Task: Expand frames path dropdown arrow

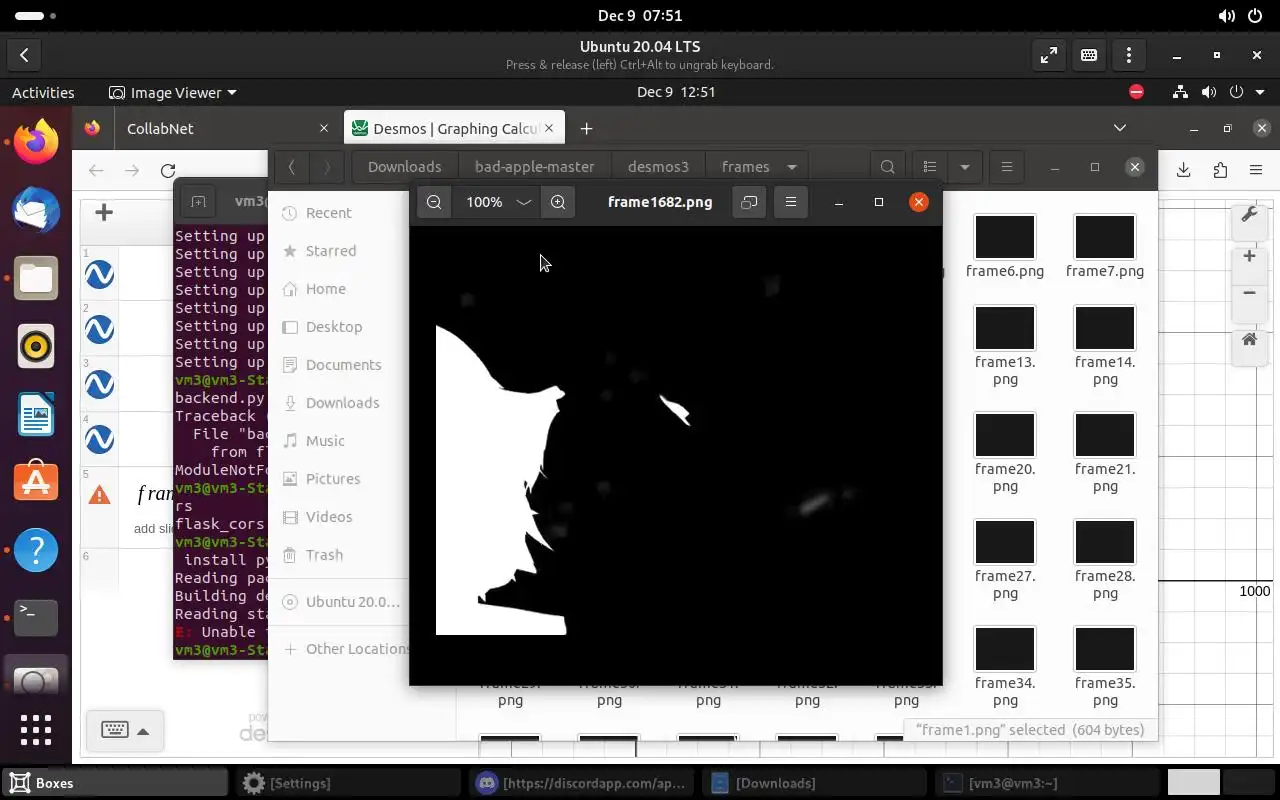Action: [x=792, y=167]
